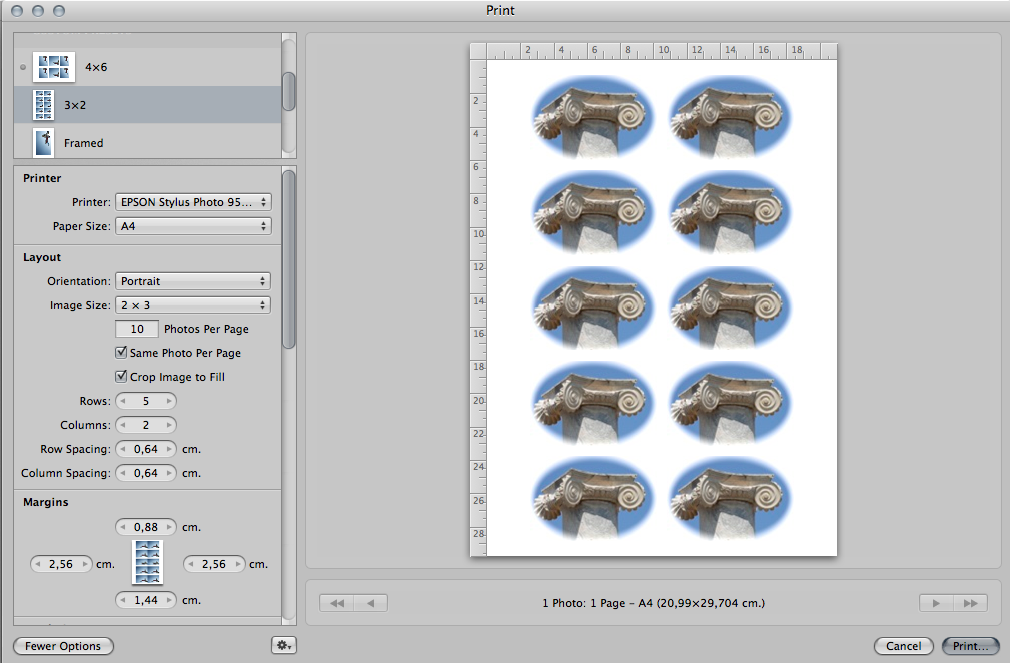The height and width of the screenshot is (663, 1010).
Task: Increase the Rows value
Action: (x=169, y=401)
